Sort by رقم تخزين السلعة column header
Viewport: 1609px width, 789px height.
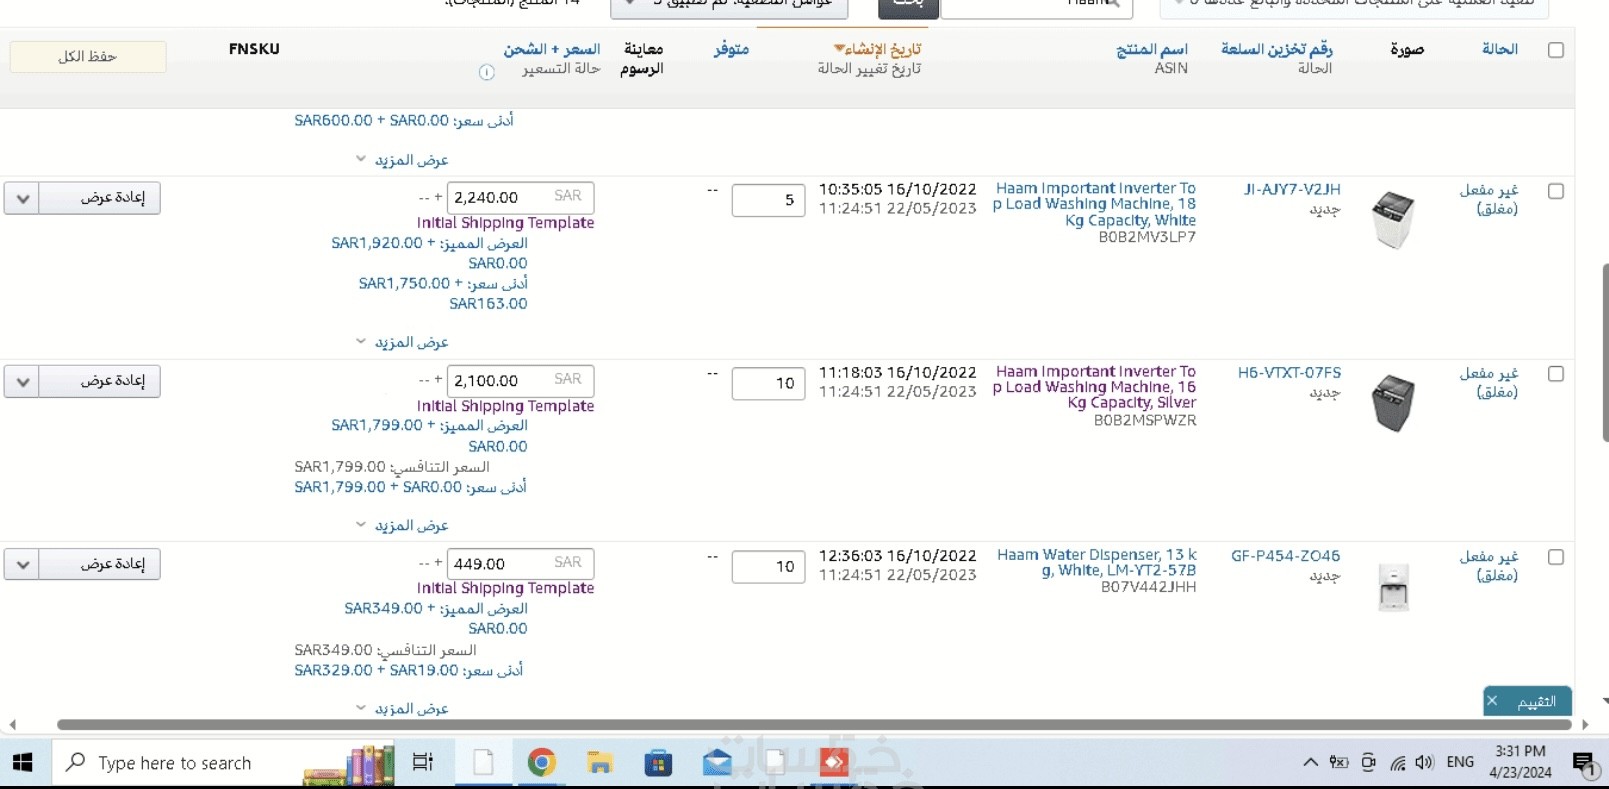1277,49
